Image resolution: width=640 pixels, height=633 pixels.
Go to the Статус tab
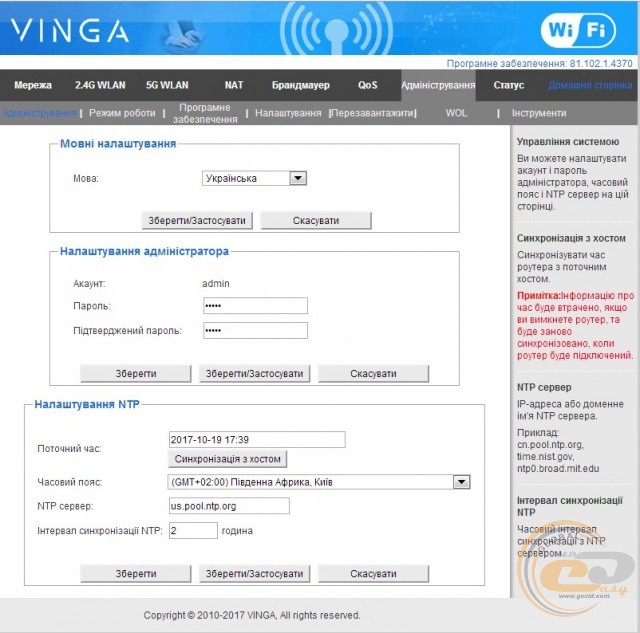(508, 85)
